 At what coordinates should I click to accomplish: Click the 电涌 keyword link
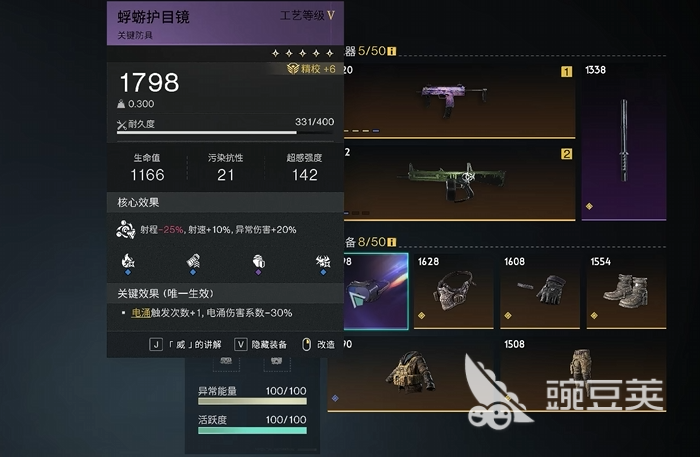[141, 313]
